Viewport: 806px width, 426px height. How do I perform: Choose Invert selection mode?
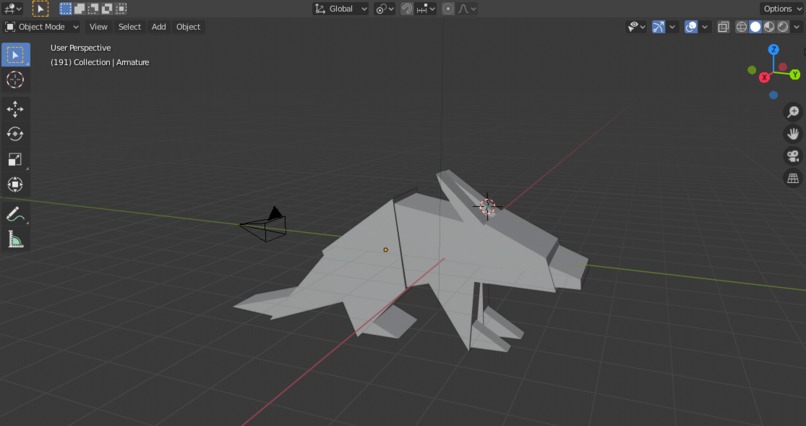coord(107,8)
